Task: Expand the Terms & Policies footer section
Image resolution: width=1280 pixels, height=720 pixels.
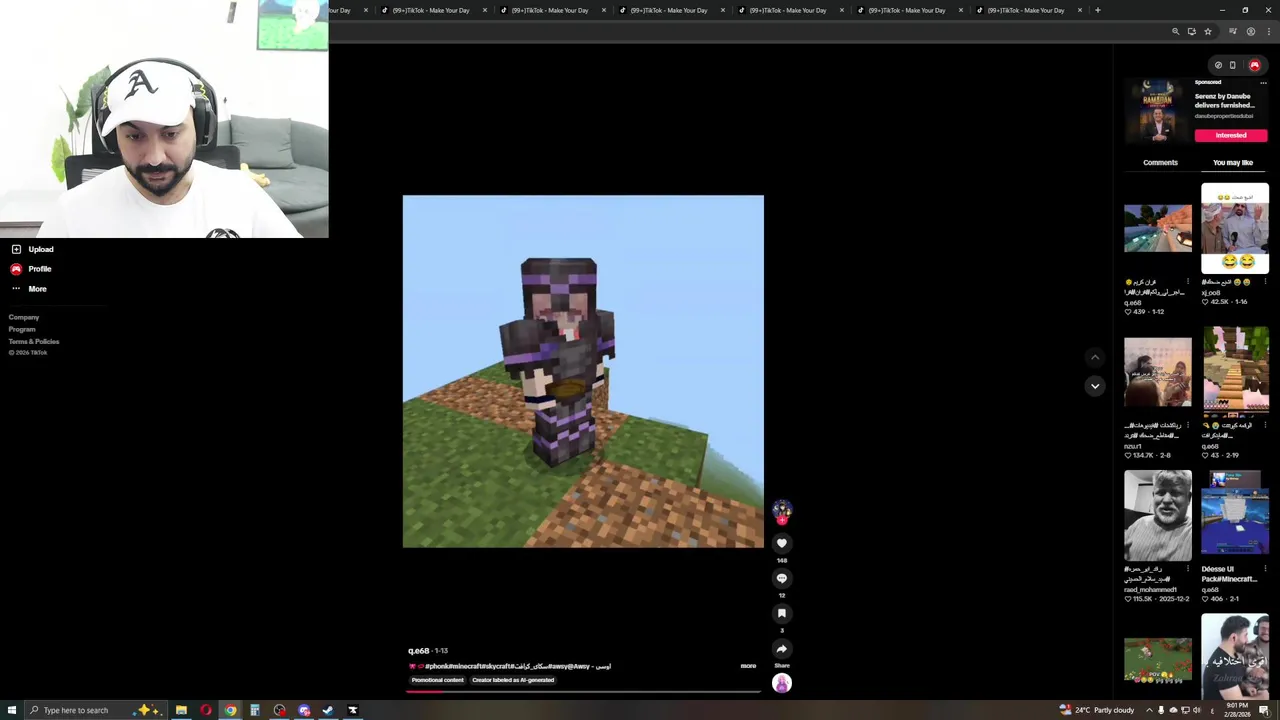Action: click(34, 341)
